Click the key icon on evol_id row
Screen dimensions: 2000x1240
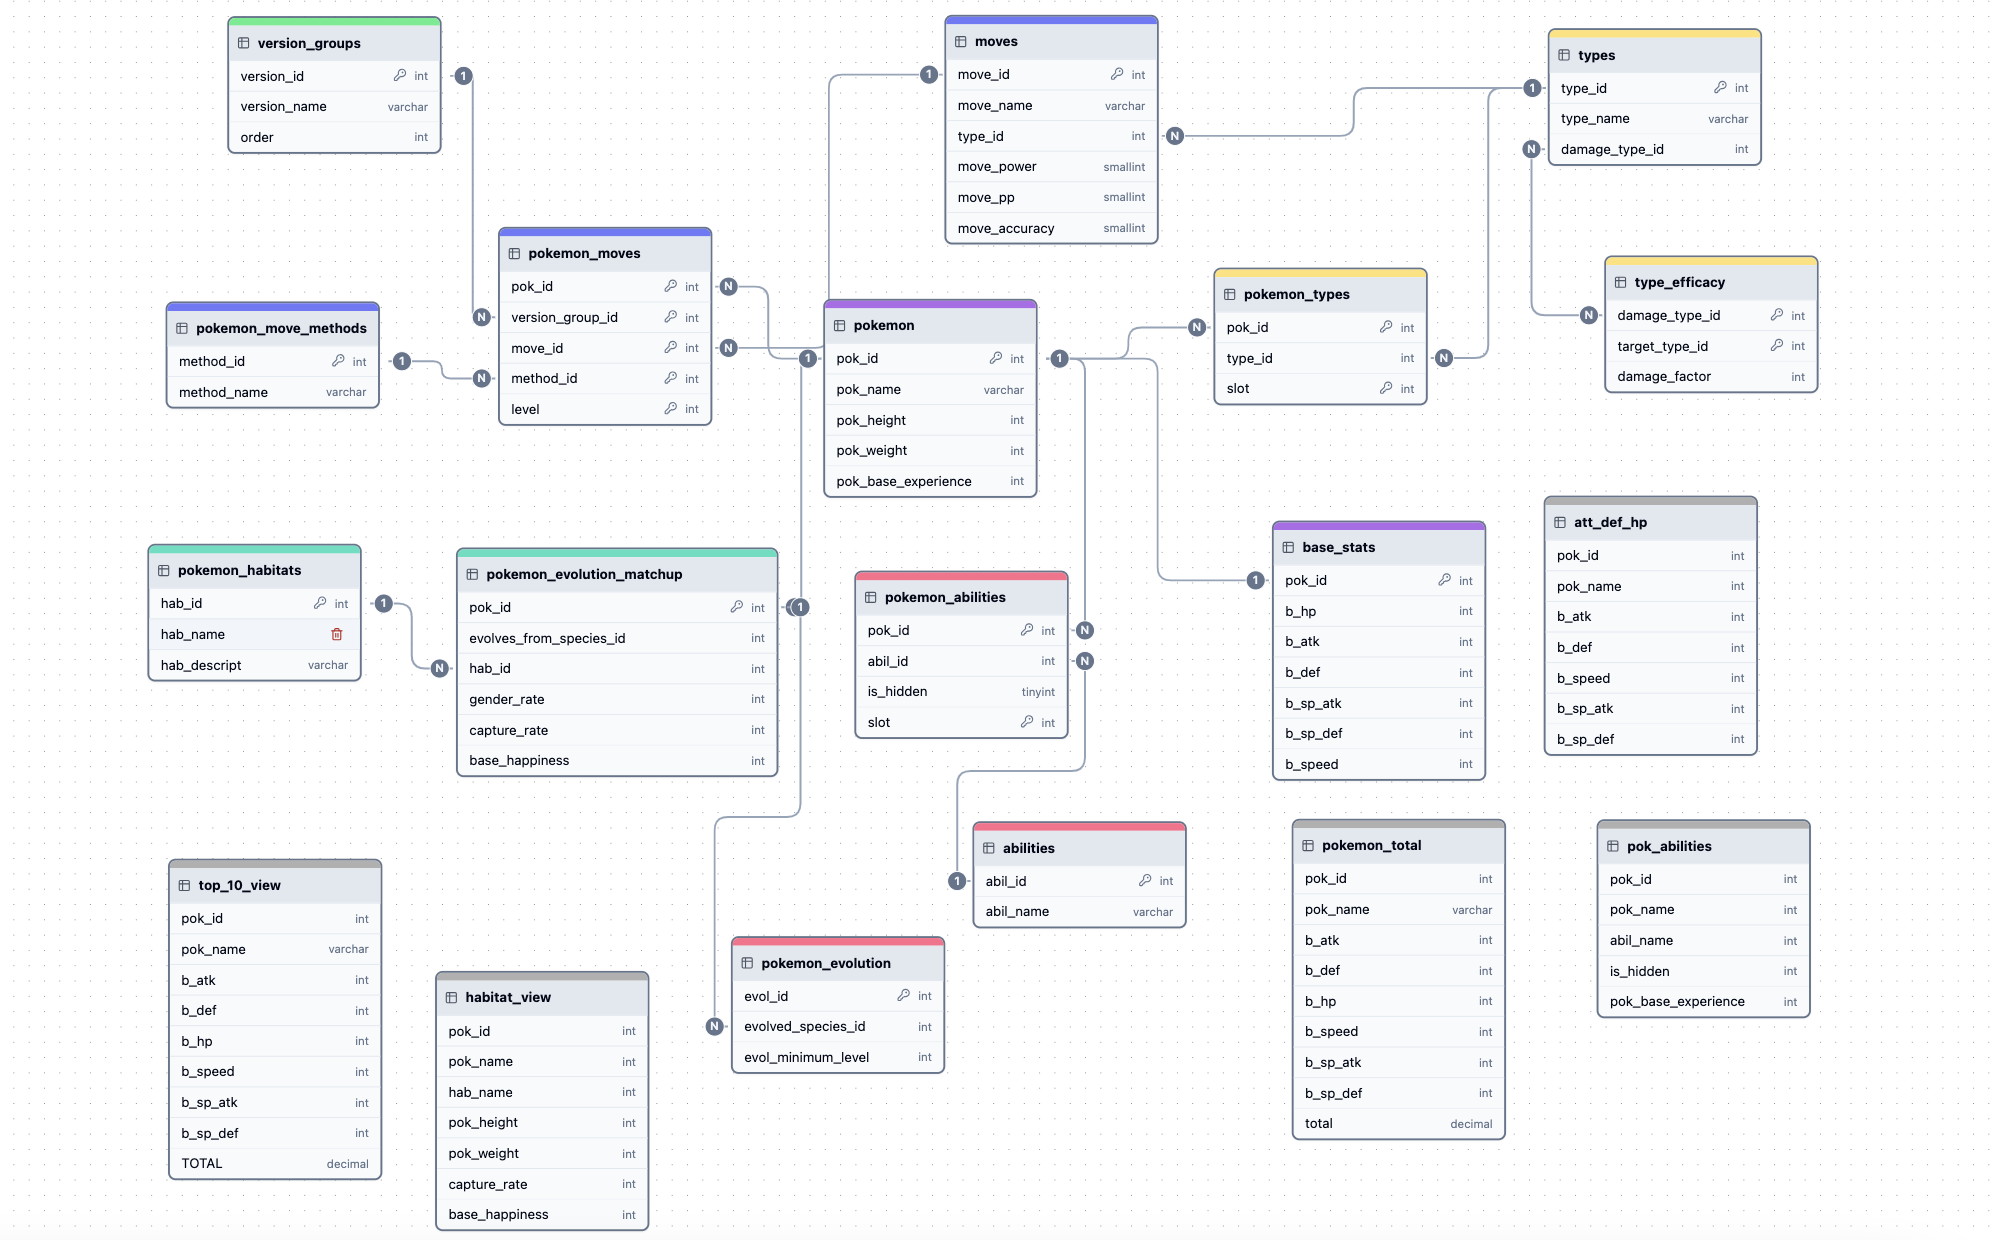[904, 996]
